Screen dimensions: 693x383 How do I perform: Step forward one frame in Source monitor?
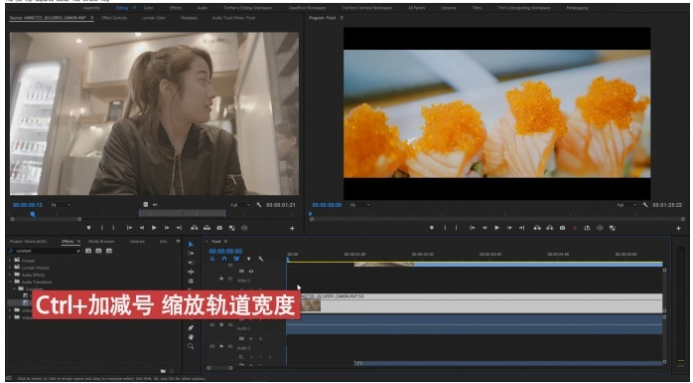(167, 228)
